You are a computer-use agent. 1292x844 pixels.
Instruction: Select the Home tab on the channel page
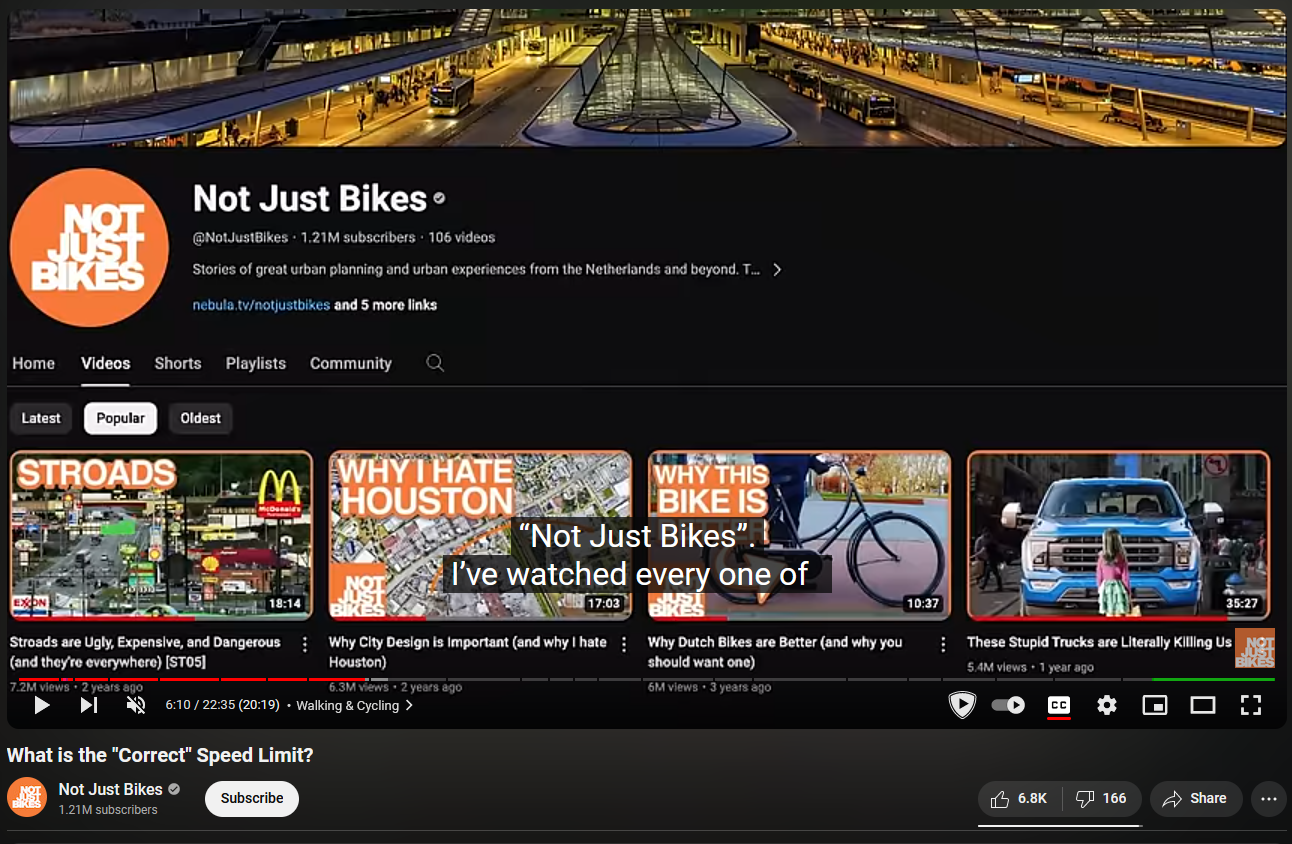[x=34, y=363]
